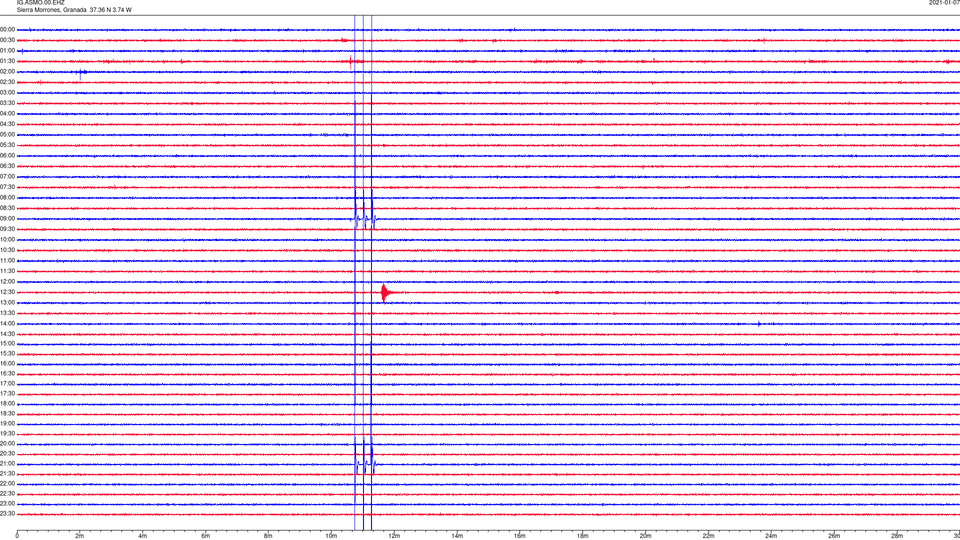This screenshot has width=960, height=540.
Task: Click the 26m axis tick label
Action: pos(834,536)
